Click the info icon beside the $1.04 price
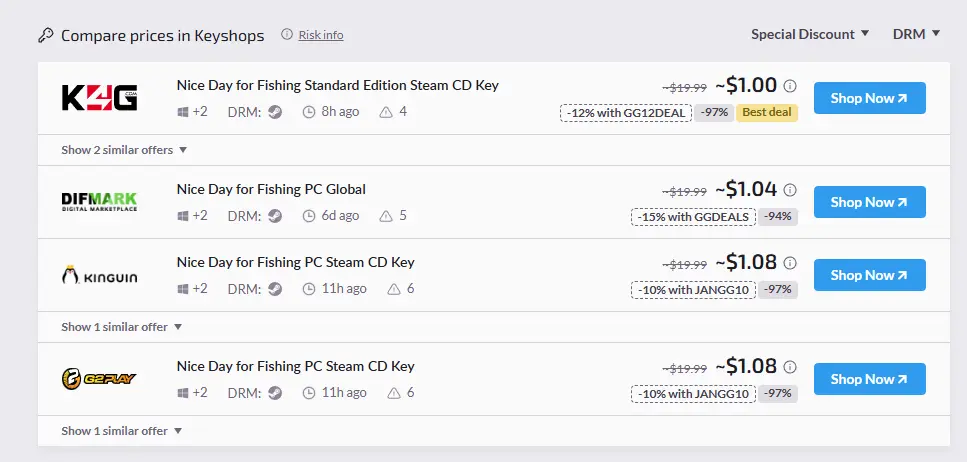This screenshot has height=462, width=967. pyautogui.click(x=790, y=190)
